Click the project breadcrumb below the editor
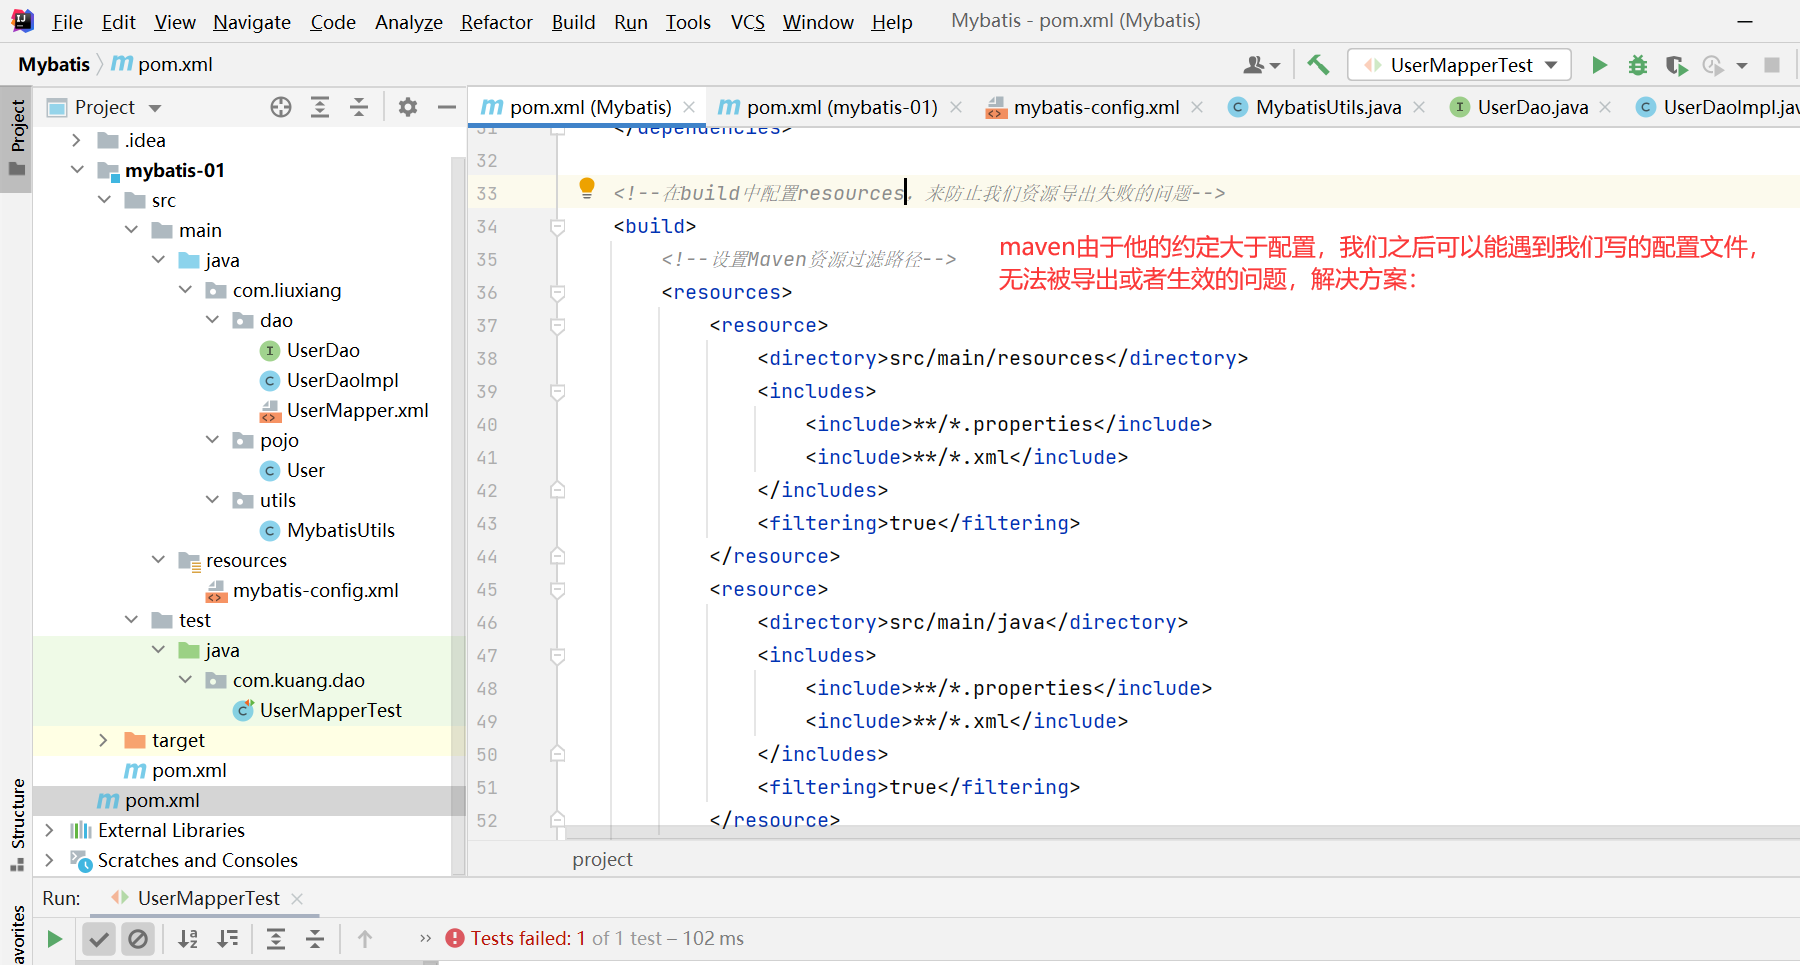 602,860
